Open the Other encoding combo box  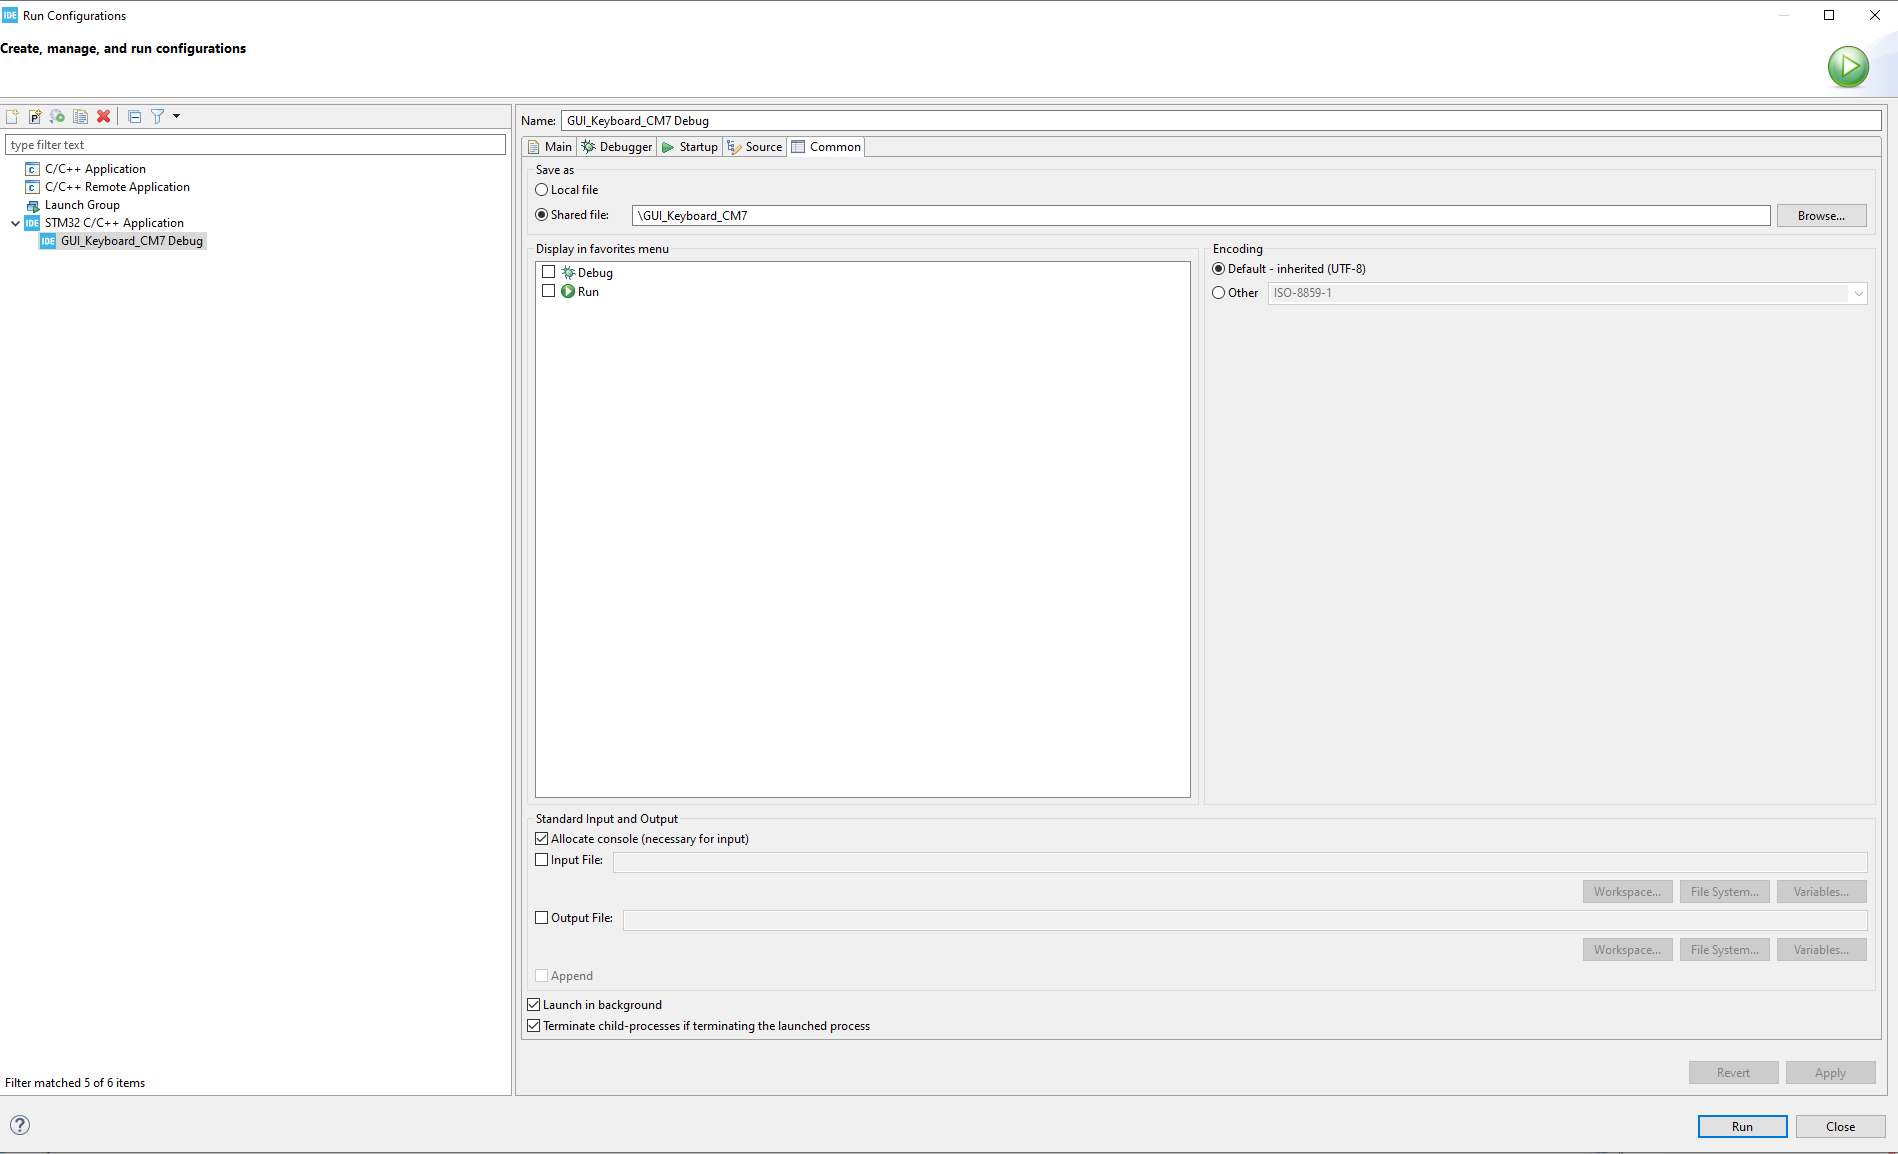tap(1857, 293)
